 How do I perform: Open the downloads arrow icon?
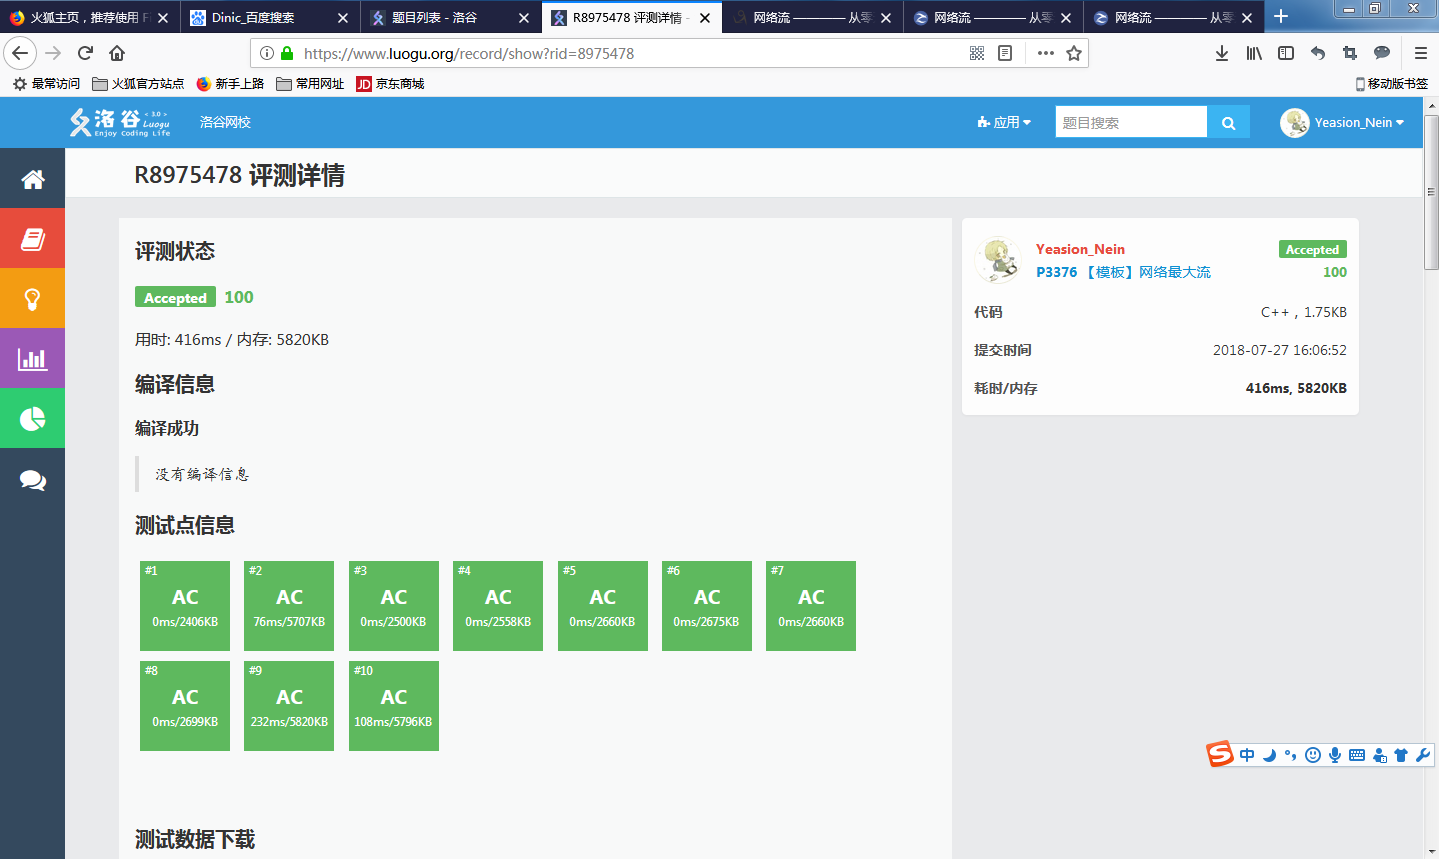click(x=1222, y=53)
